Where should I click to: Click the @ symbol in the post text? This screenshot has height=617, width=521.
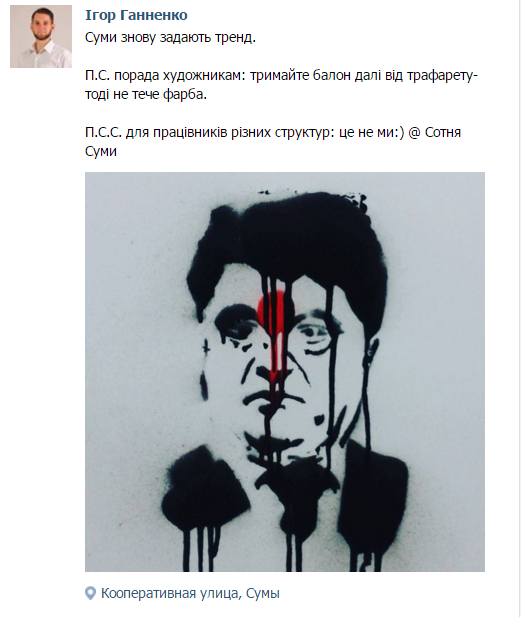[x=414, y=133]
